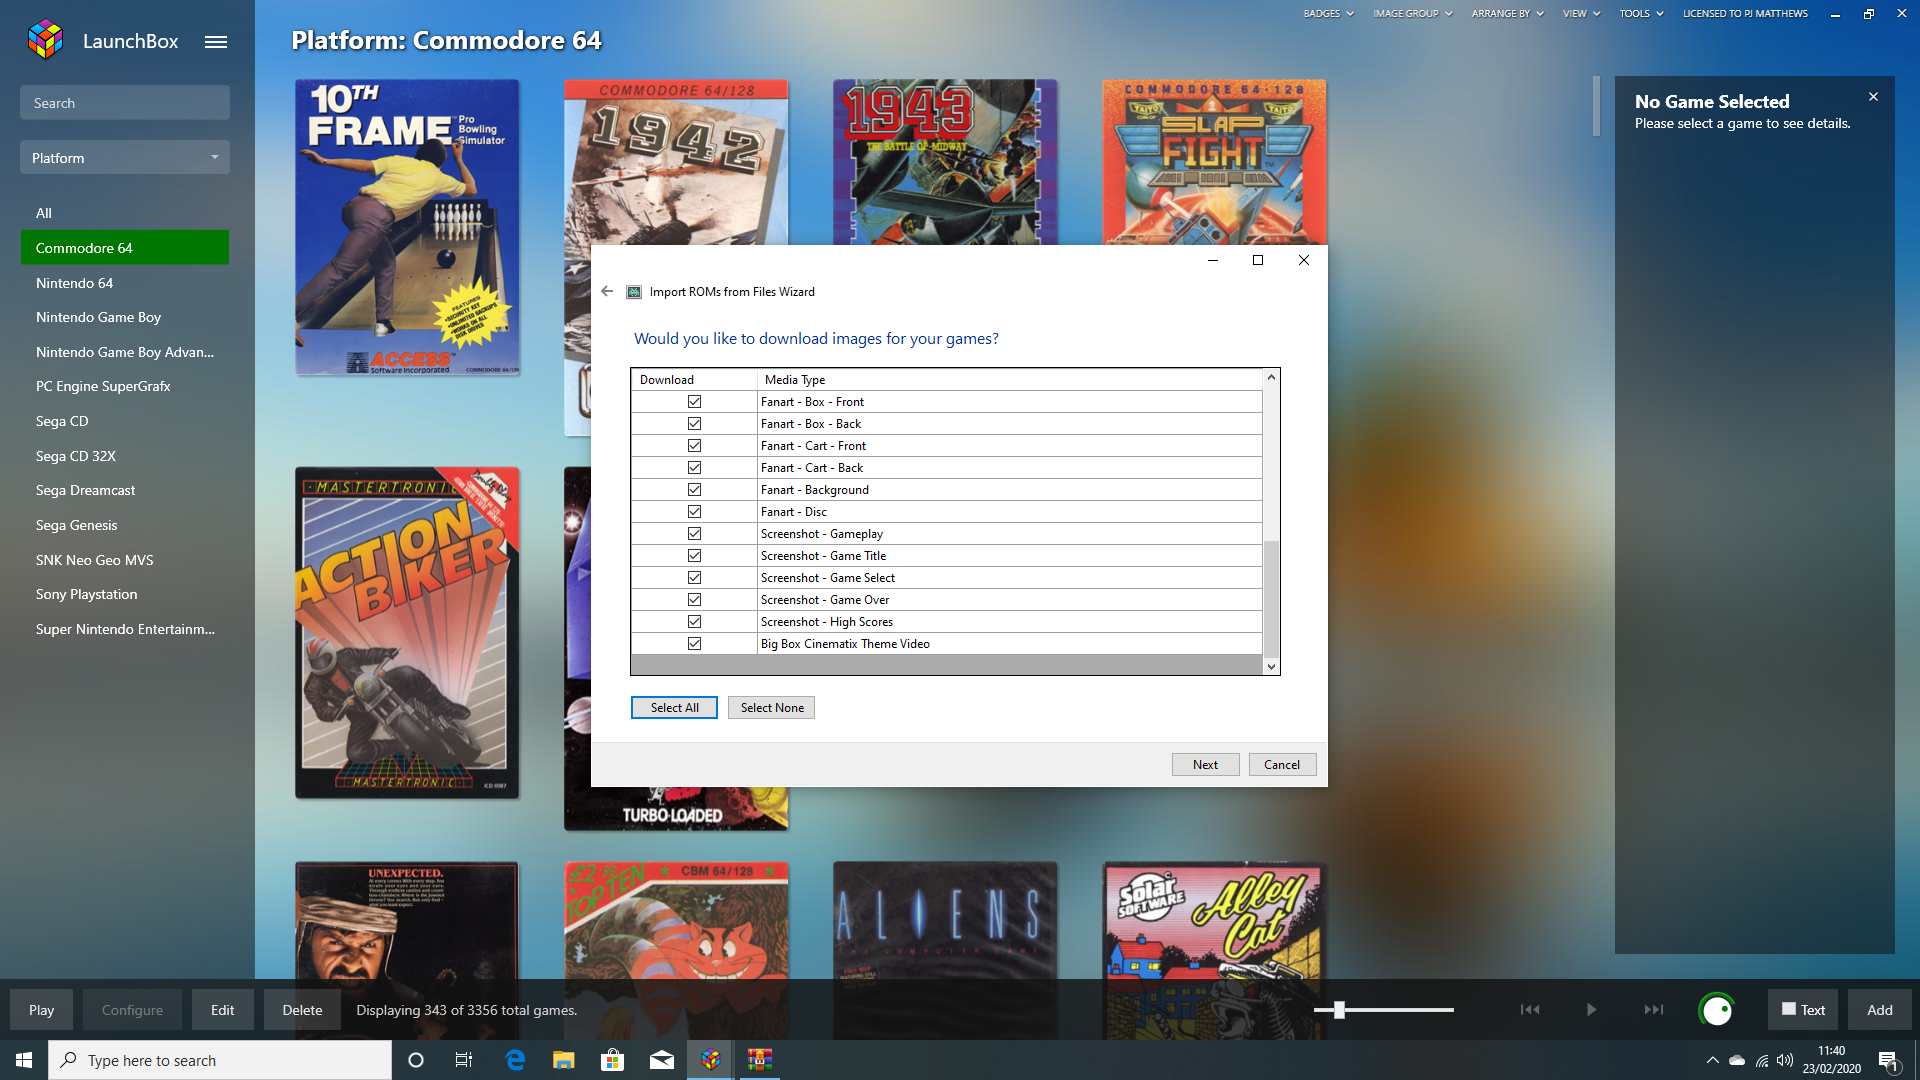Open the Platform filter dropdown
The width and height of the screenshot is (1920, 1080).
click(x=125, y=158)
